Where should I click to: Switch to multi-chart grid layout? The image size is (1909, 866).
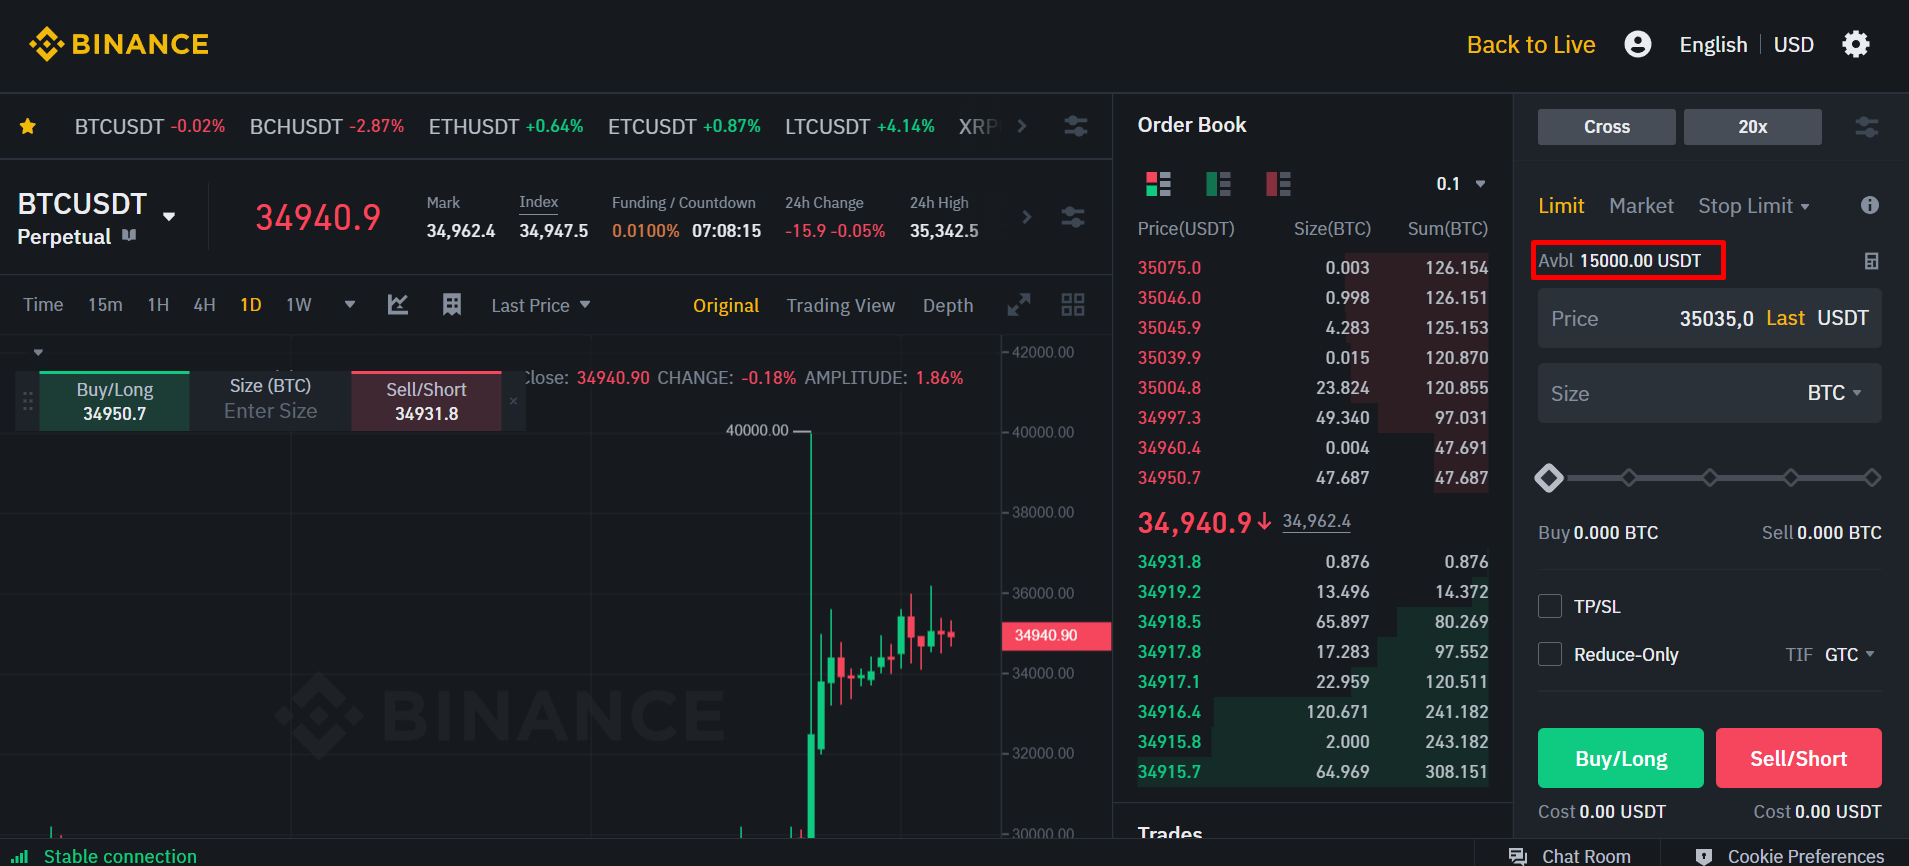click(x=1072, y=305)
